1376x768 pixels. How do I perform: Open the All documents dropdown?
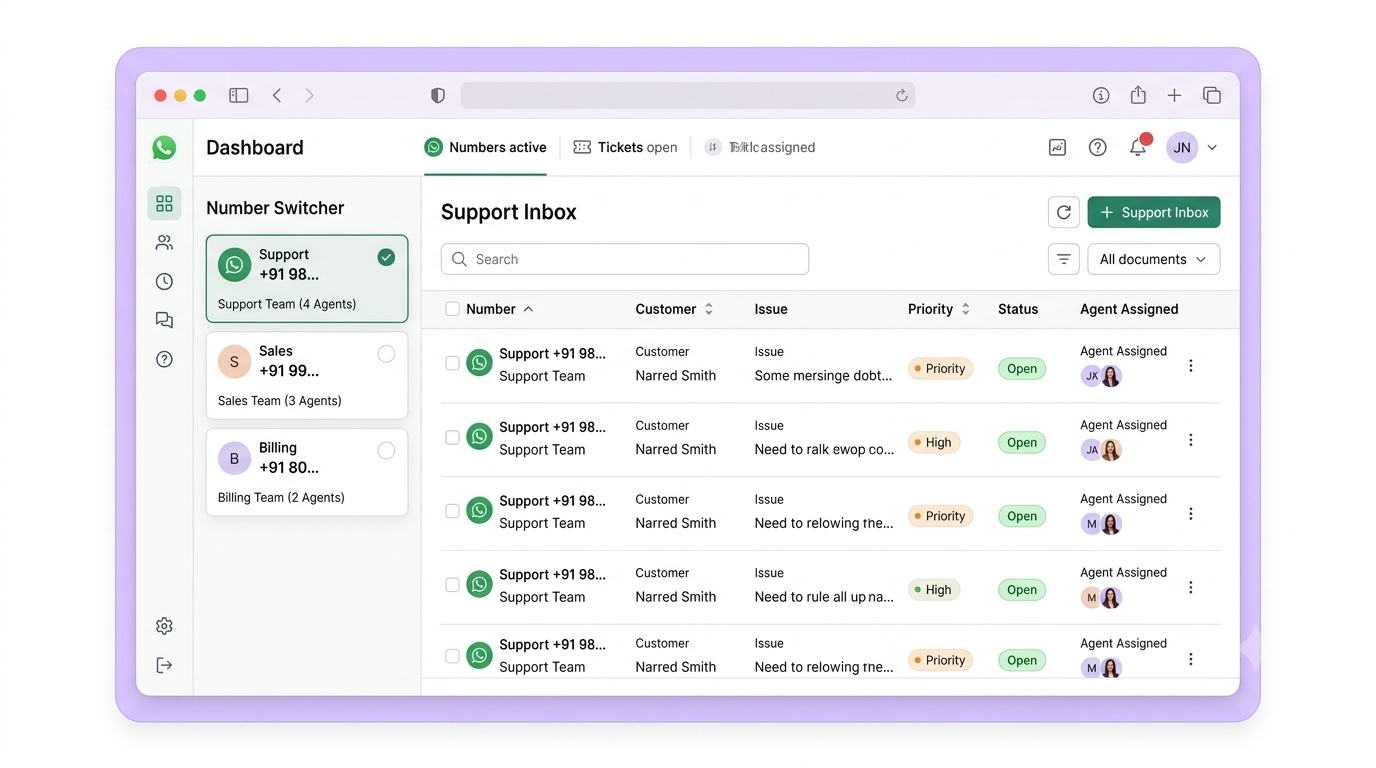[x=1154, y=259]
